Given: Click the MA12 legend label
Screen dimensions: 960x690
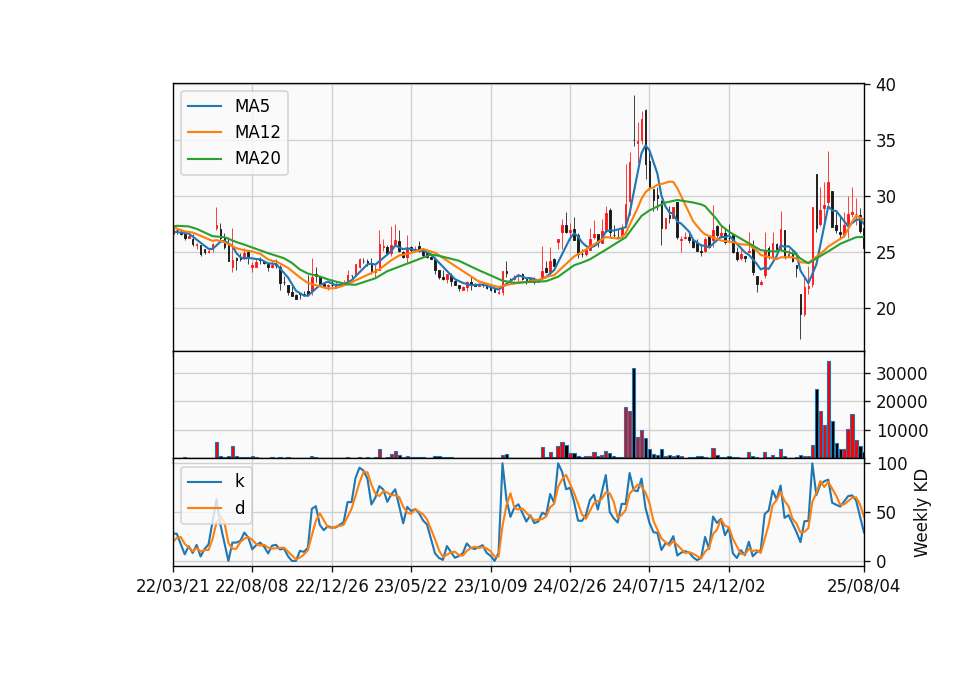Looking at the screenshot, I should pyautogui.click(x=257, y=132).
